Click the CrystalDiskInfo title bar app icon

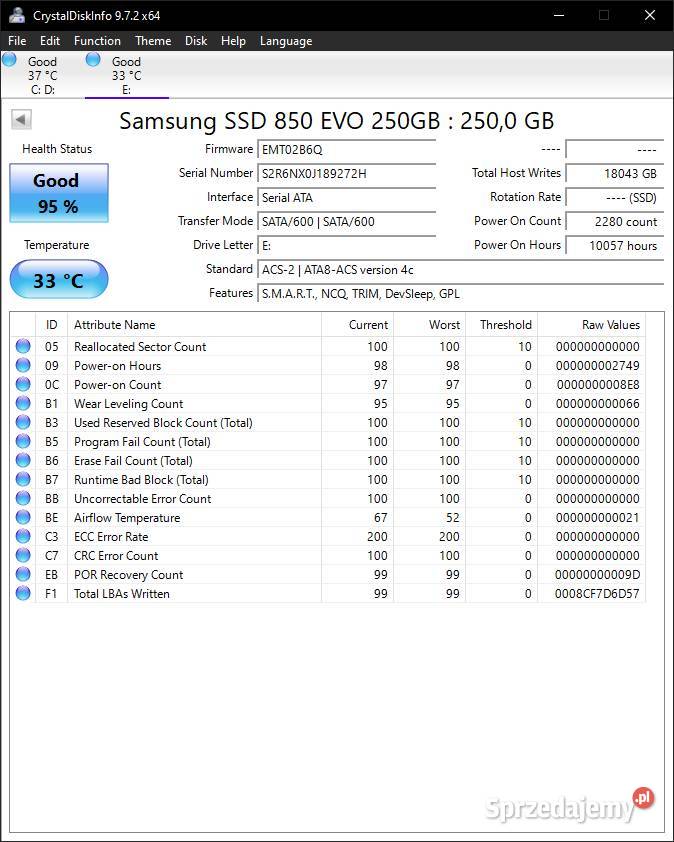[x=17, y=15]
